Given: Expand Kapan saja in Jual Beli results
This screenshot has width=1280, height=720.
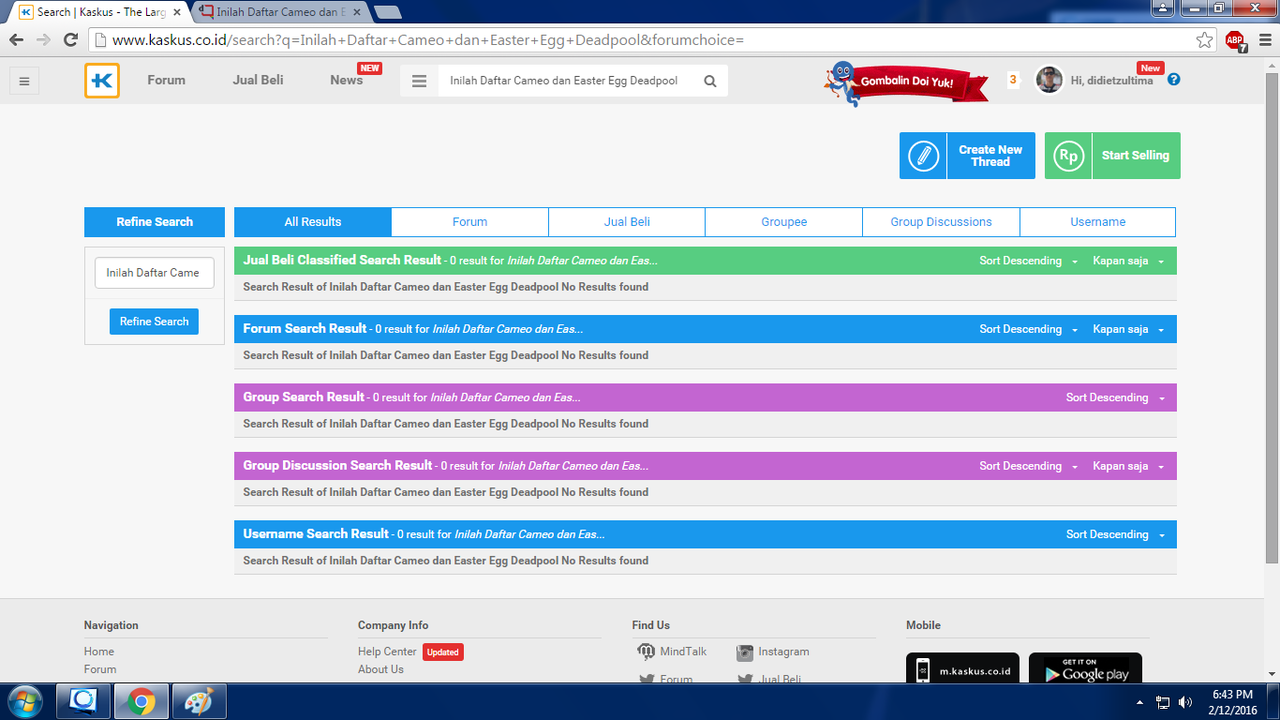Looking at the screenshot, I should click(1128, 261).
